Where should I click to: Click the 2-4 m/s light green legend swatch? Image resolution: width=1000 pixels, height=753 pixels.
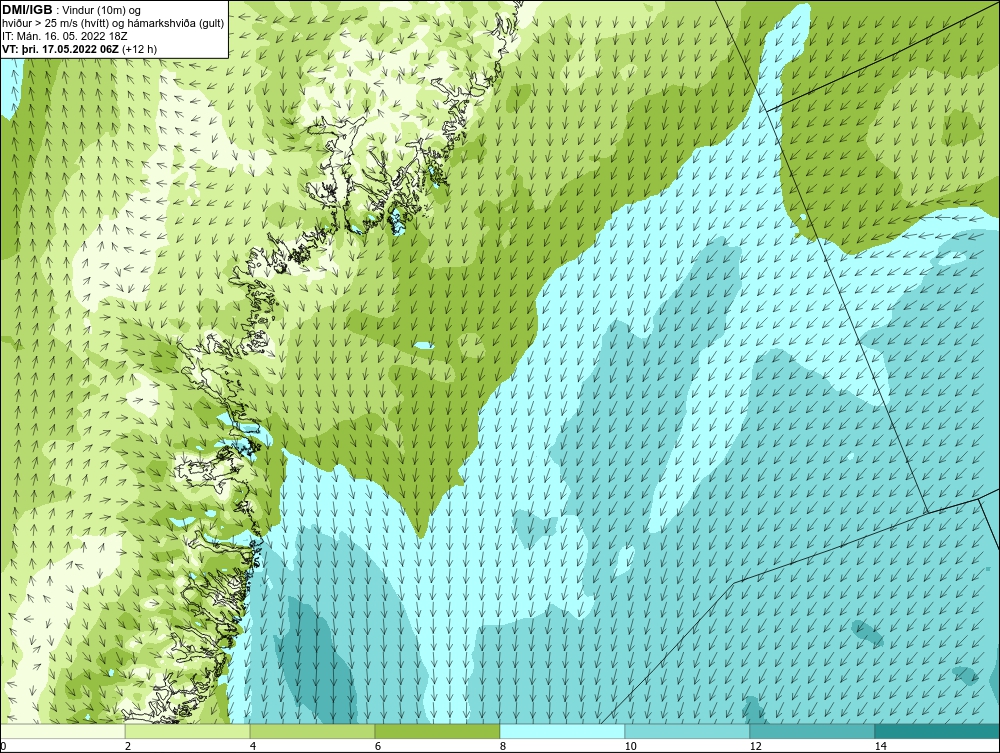tap(188, 731)
